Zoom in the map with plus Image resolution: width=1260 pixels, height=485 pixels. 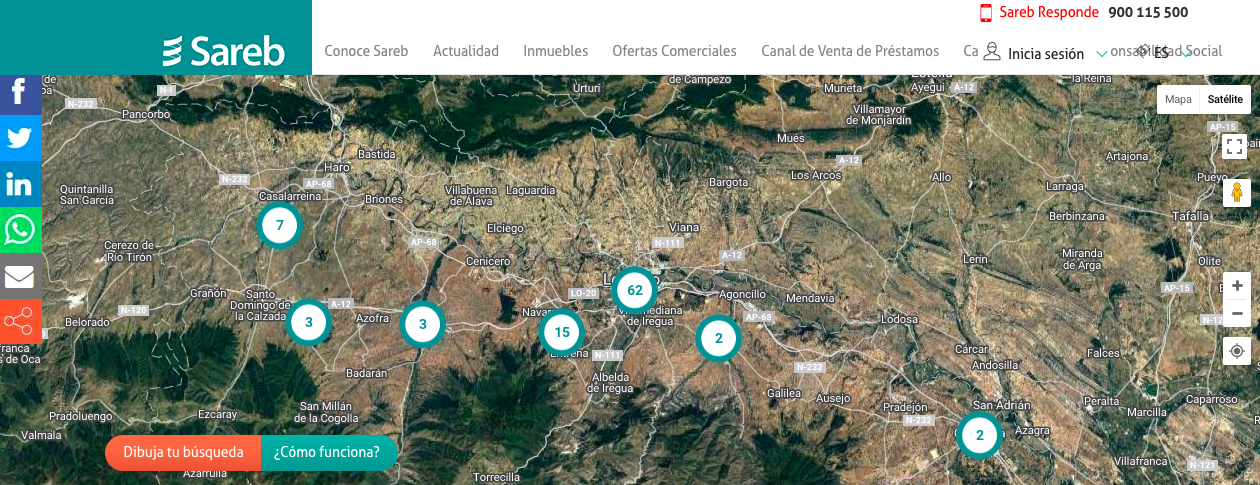point(1237,285)
